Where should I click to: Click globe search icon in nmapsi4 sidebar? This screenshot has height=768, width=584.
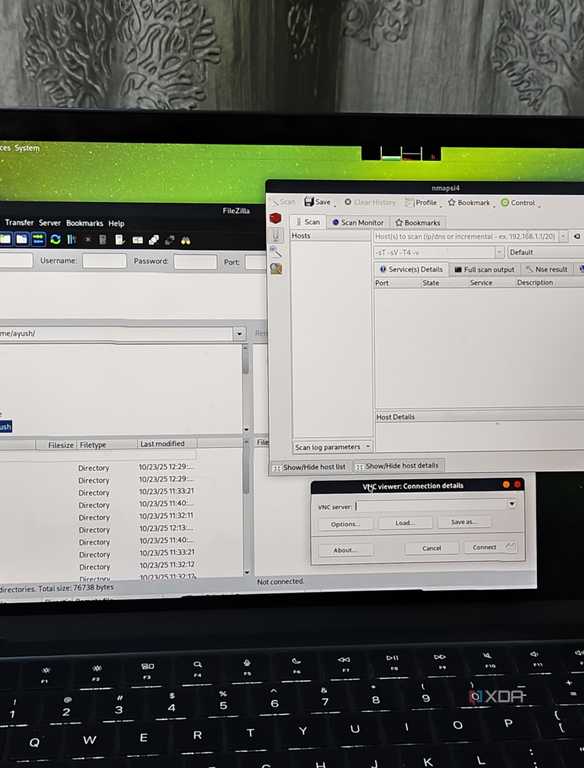[276, 268]
